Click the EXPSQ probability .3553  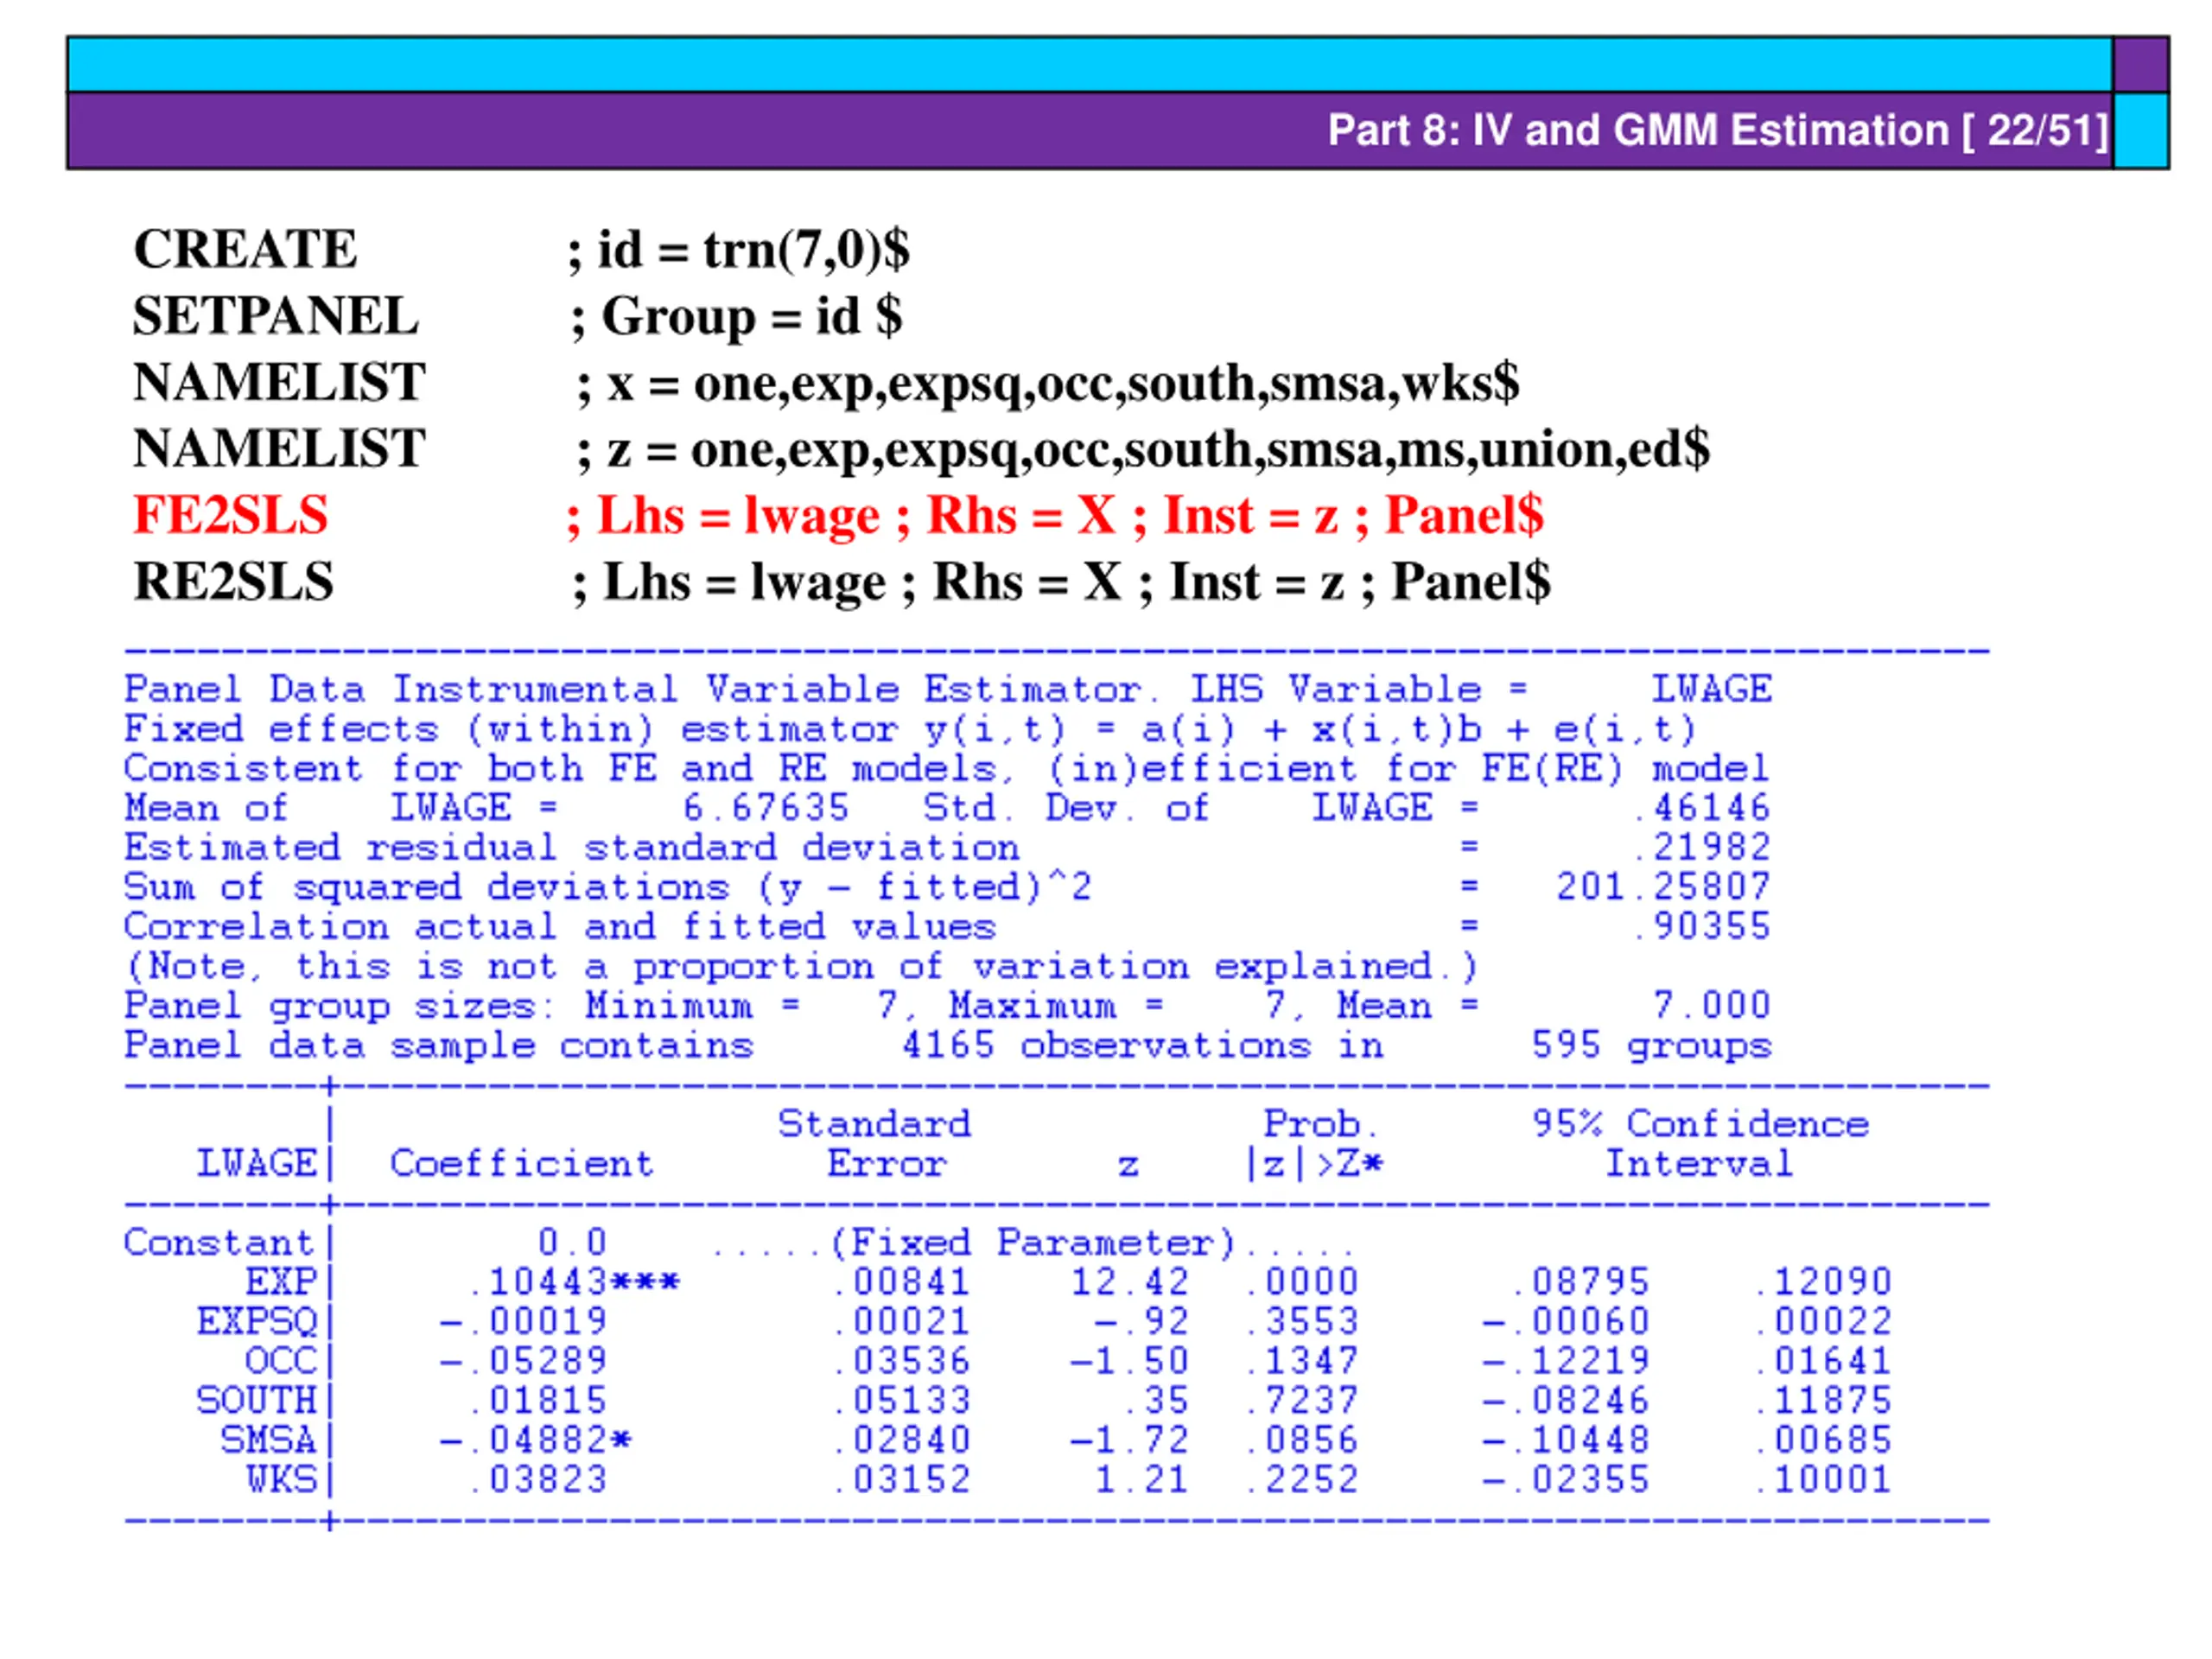pyautogui.click(x=1303, y=1322)
